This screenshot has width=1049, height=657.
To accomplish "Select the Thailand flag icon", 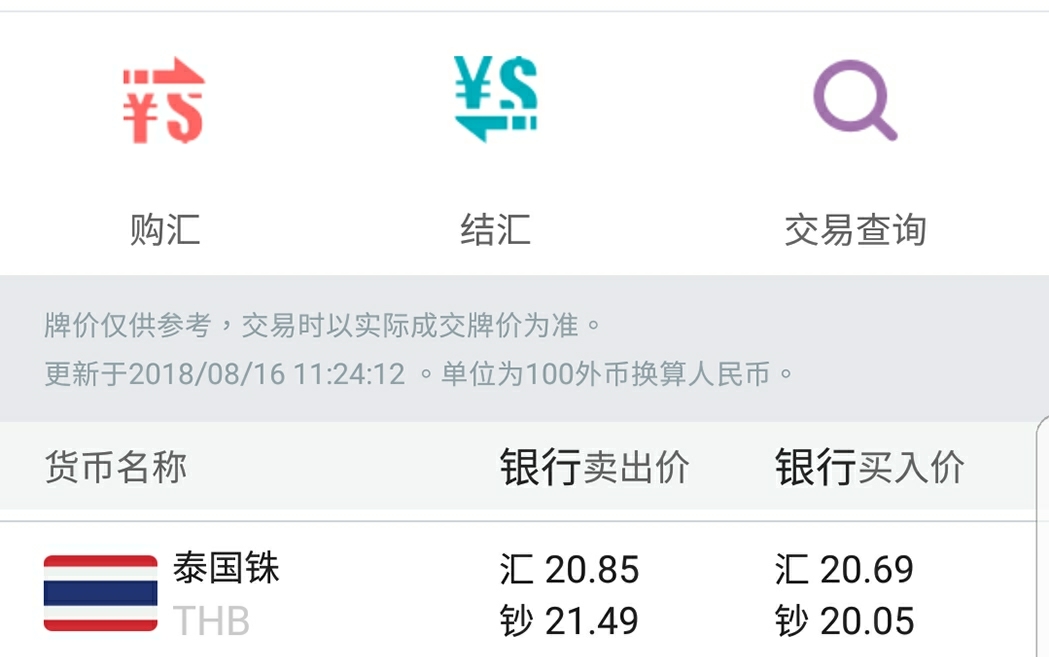I will (101, 593).
